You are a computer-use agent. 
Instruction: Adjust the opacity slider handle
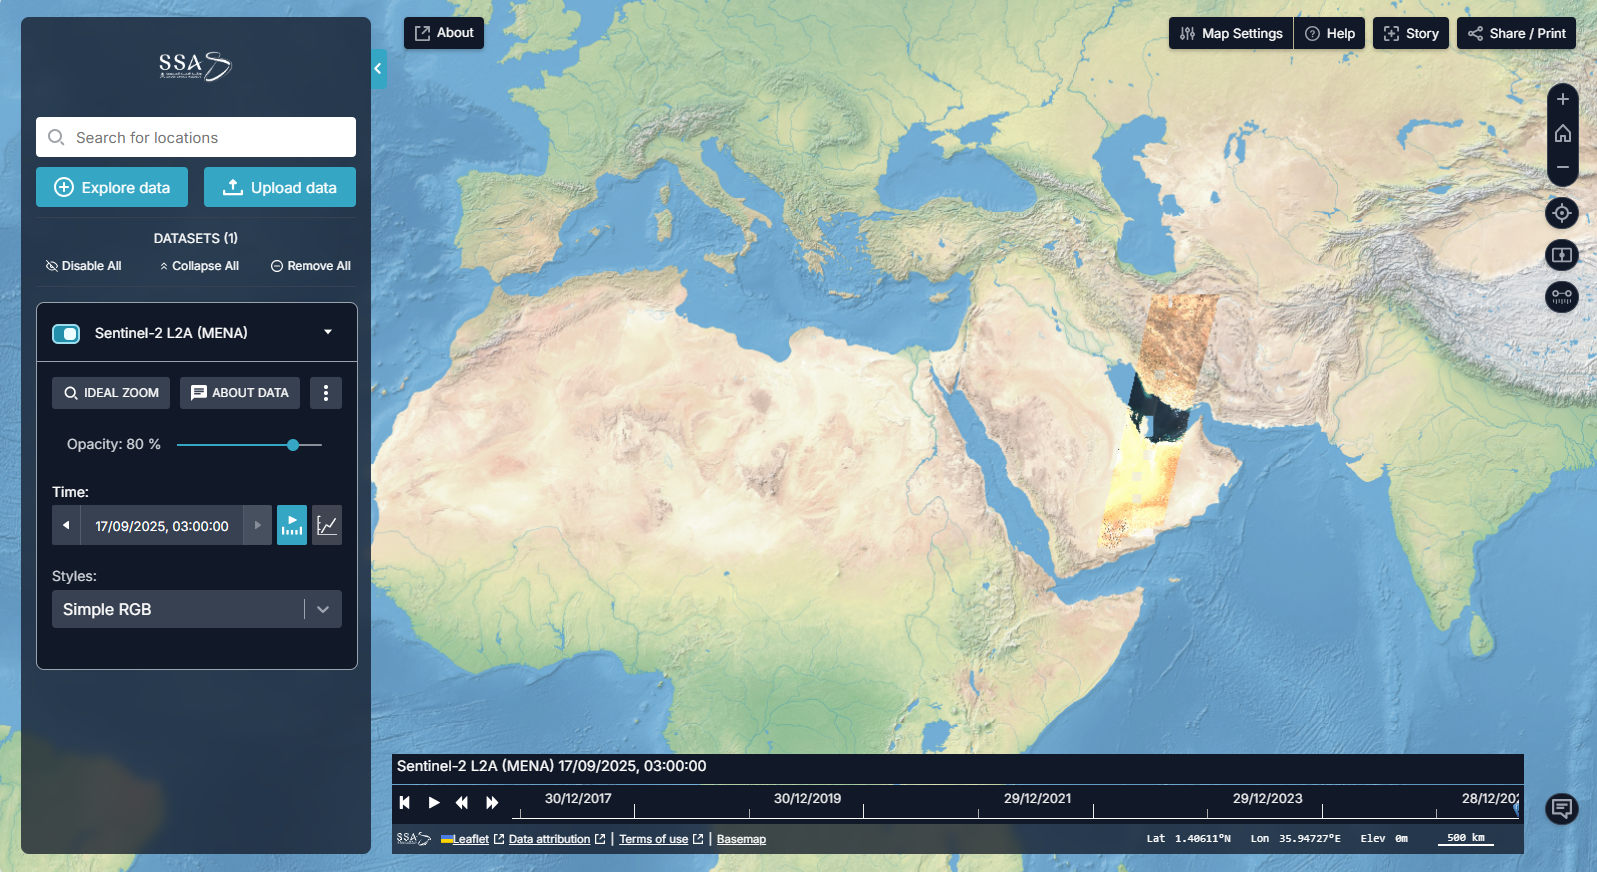[293, 445]
